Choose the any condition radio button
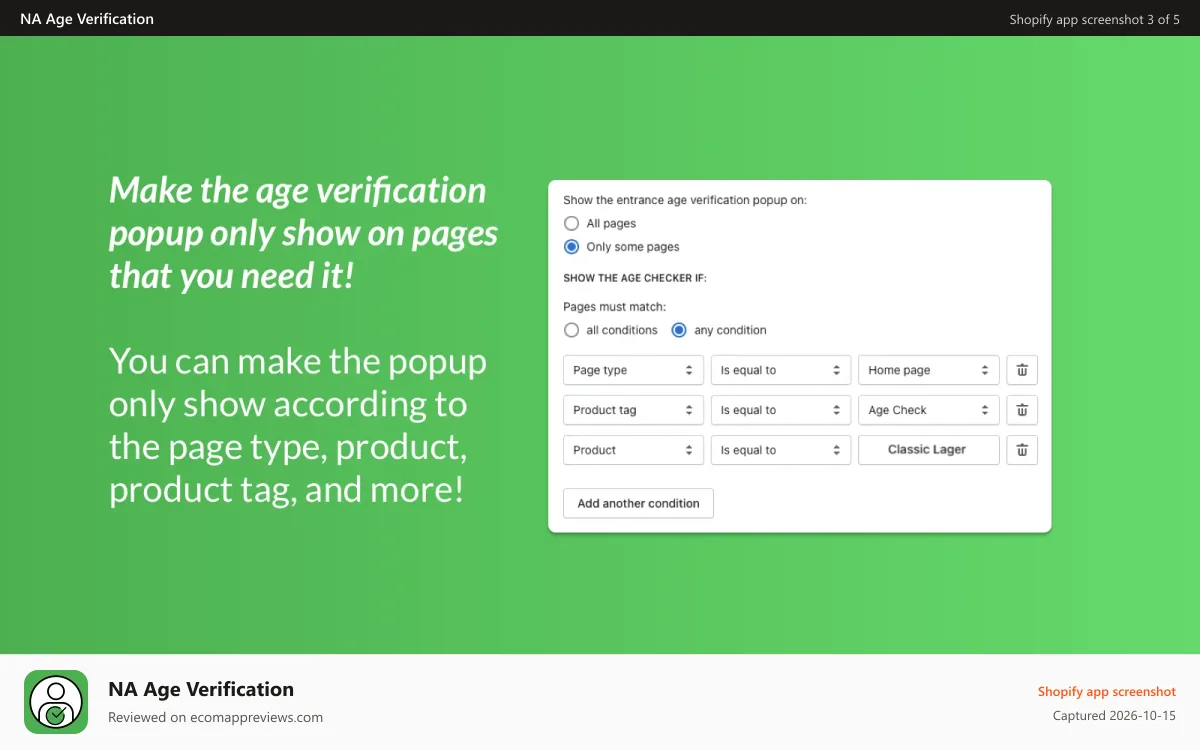 coord(680,330)
